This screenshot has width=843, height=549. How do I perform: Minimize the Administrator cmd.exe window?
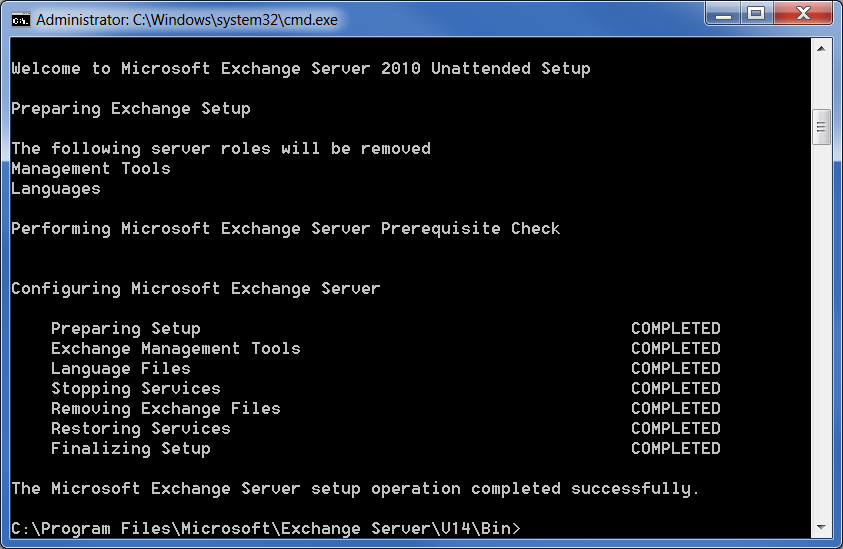723,13
